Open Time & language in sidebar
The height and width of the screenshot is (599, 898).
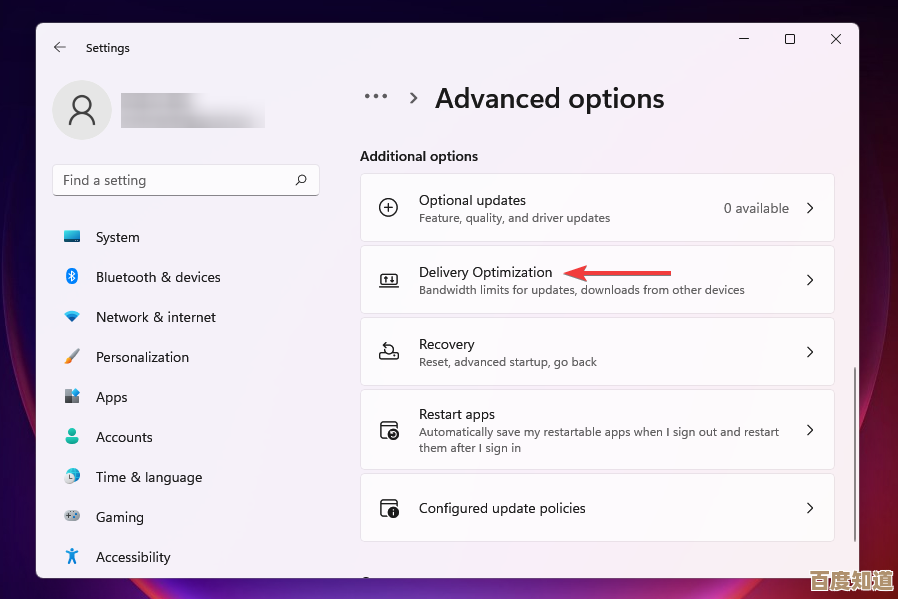[x=148, y=477]
